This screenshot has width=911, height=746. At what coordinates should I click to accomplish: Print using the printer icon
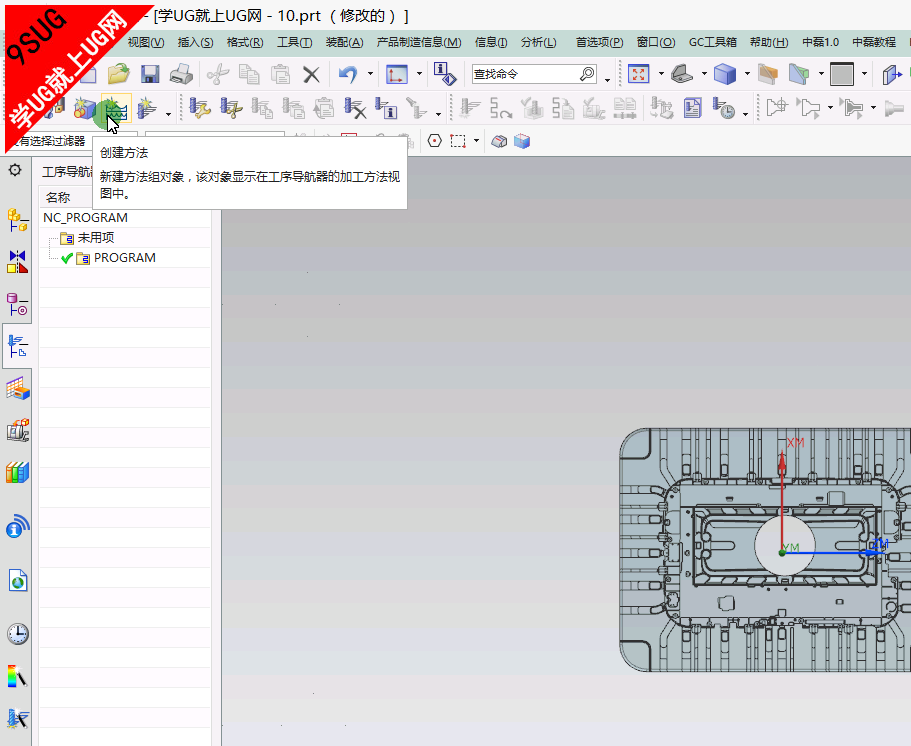coord(181,74)
